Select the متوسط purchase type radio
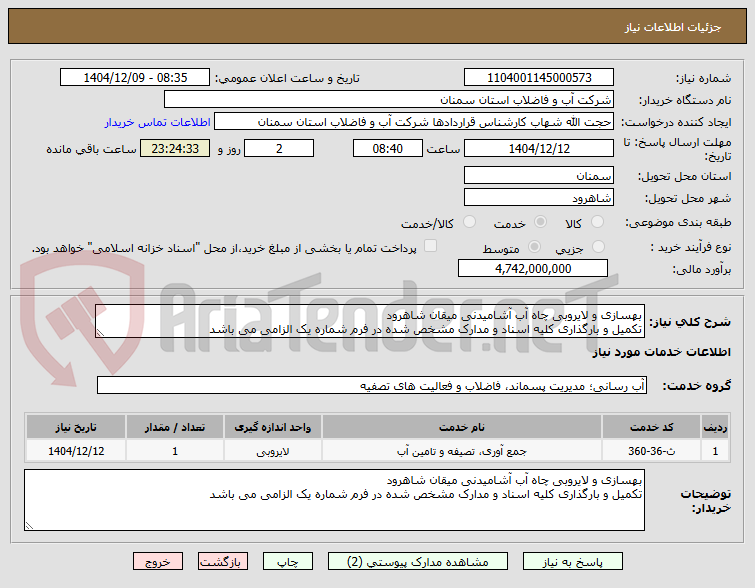 [x=534, y=247]
